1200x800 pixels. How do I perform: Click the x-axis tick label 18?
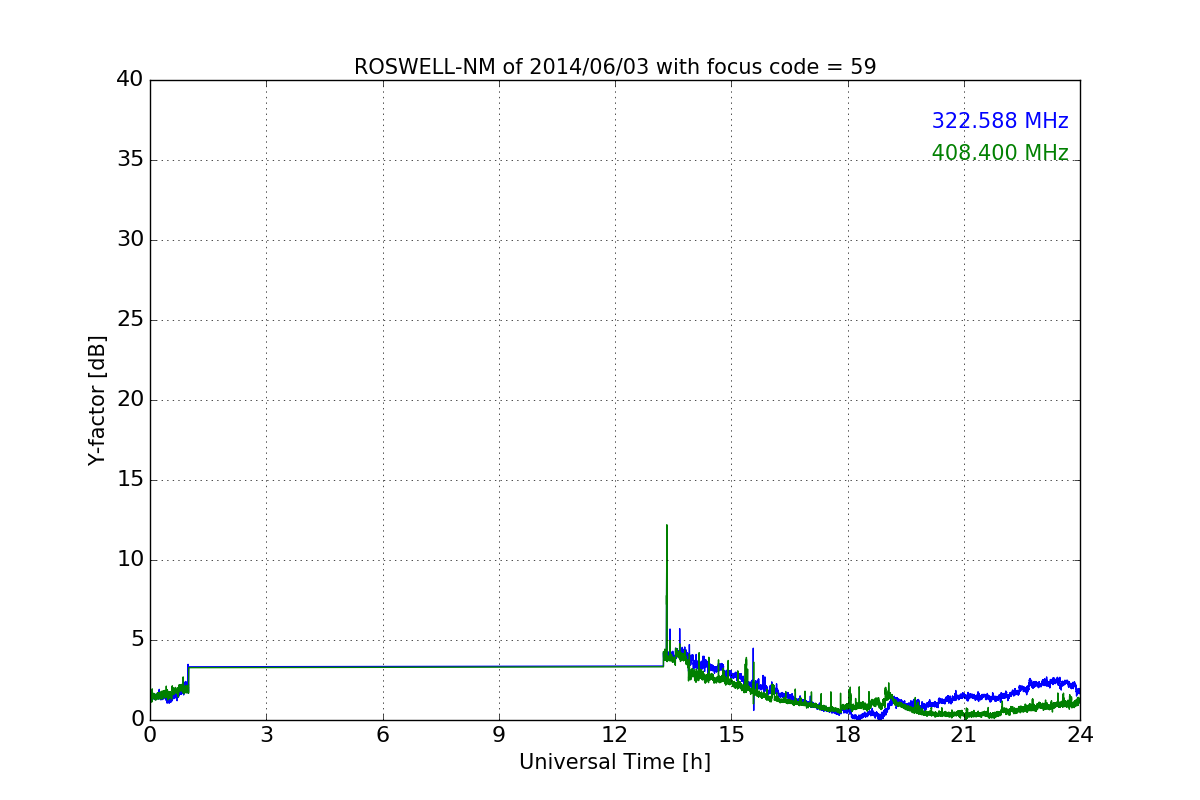tap(848, 735)
